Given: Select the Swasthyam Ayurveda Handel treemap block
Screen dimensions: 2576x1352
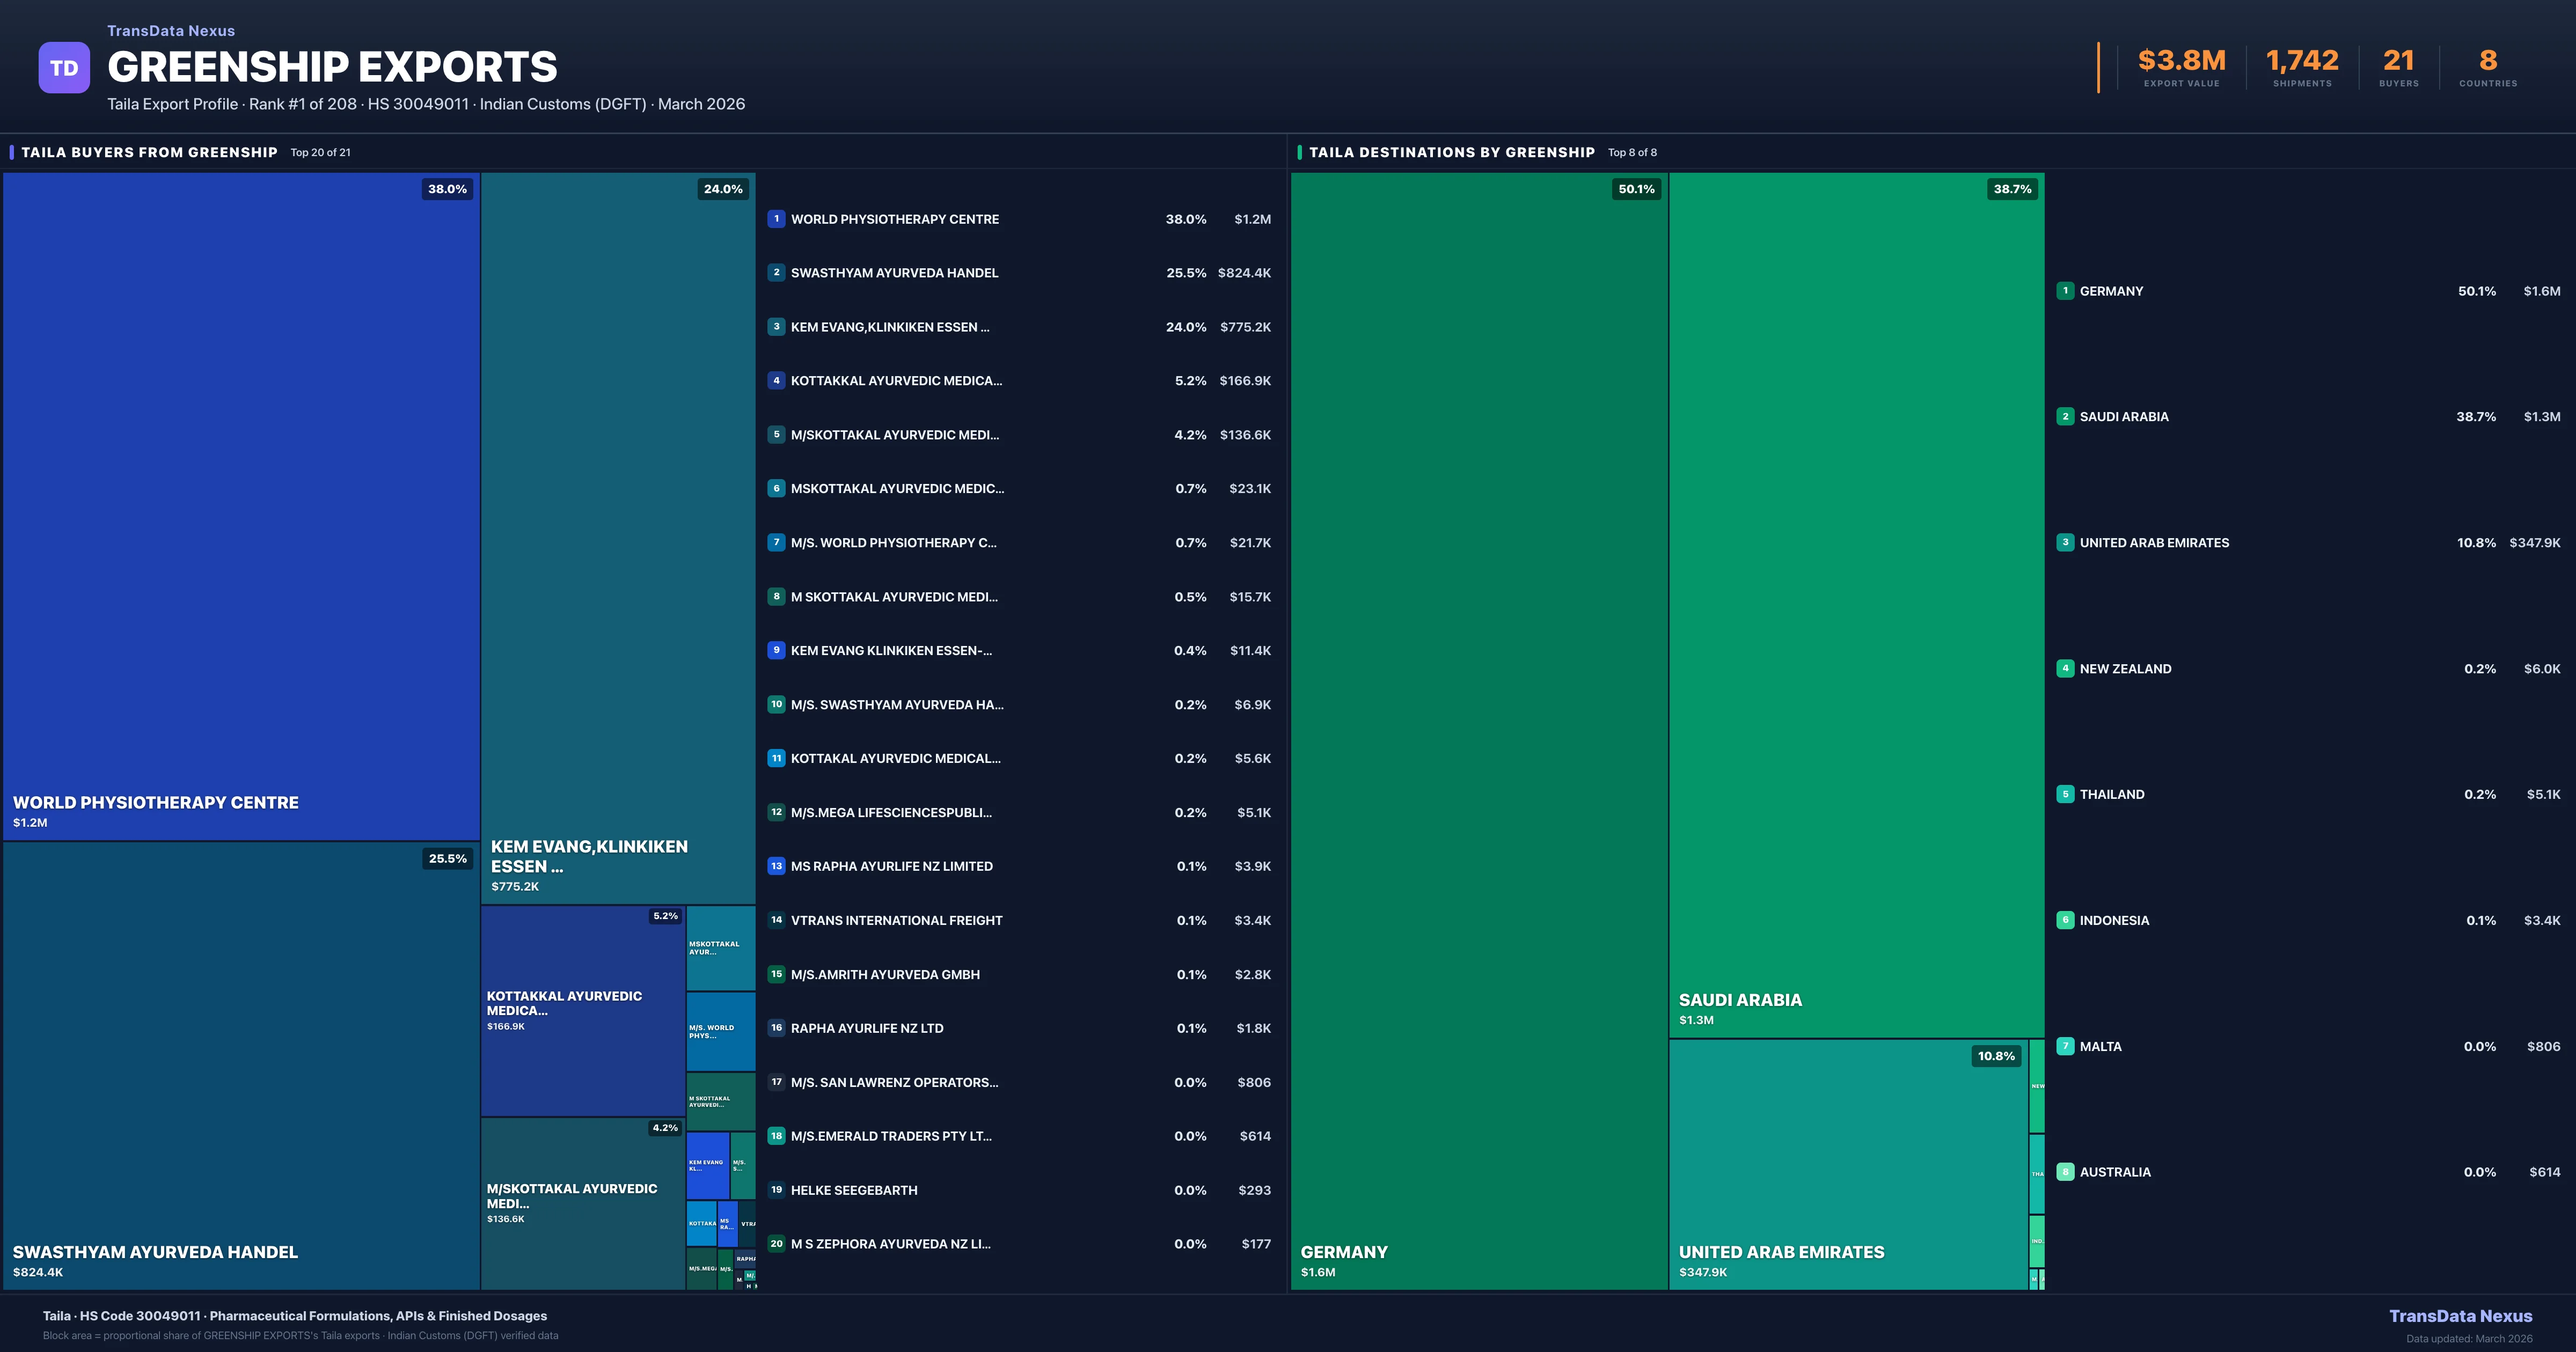Looking at the screenshot, I should 241,1065.
